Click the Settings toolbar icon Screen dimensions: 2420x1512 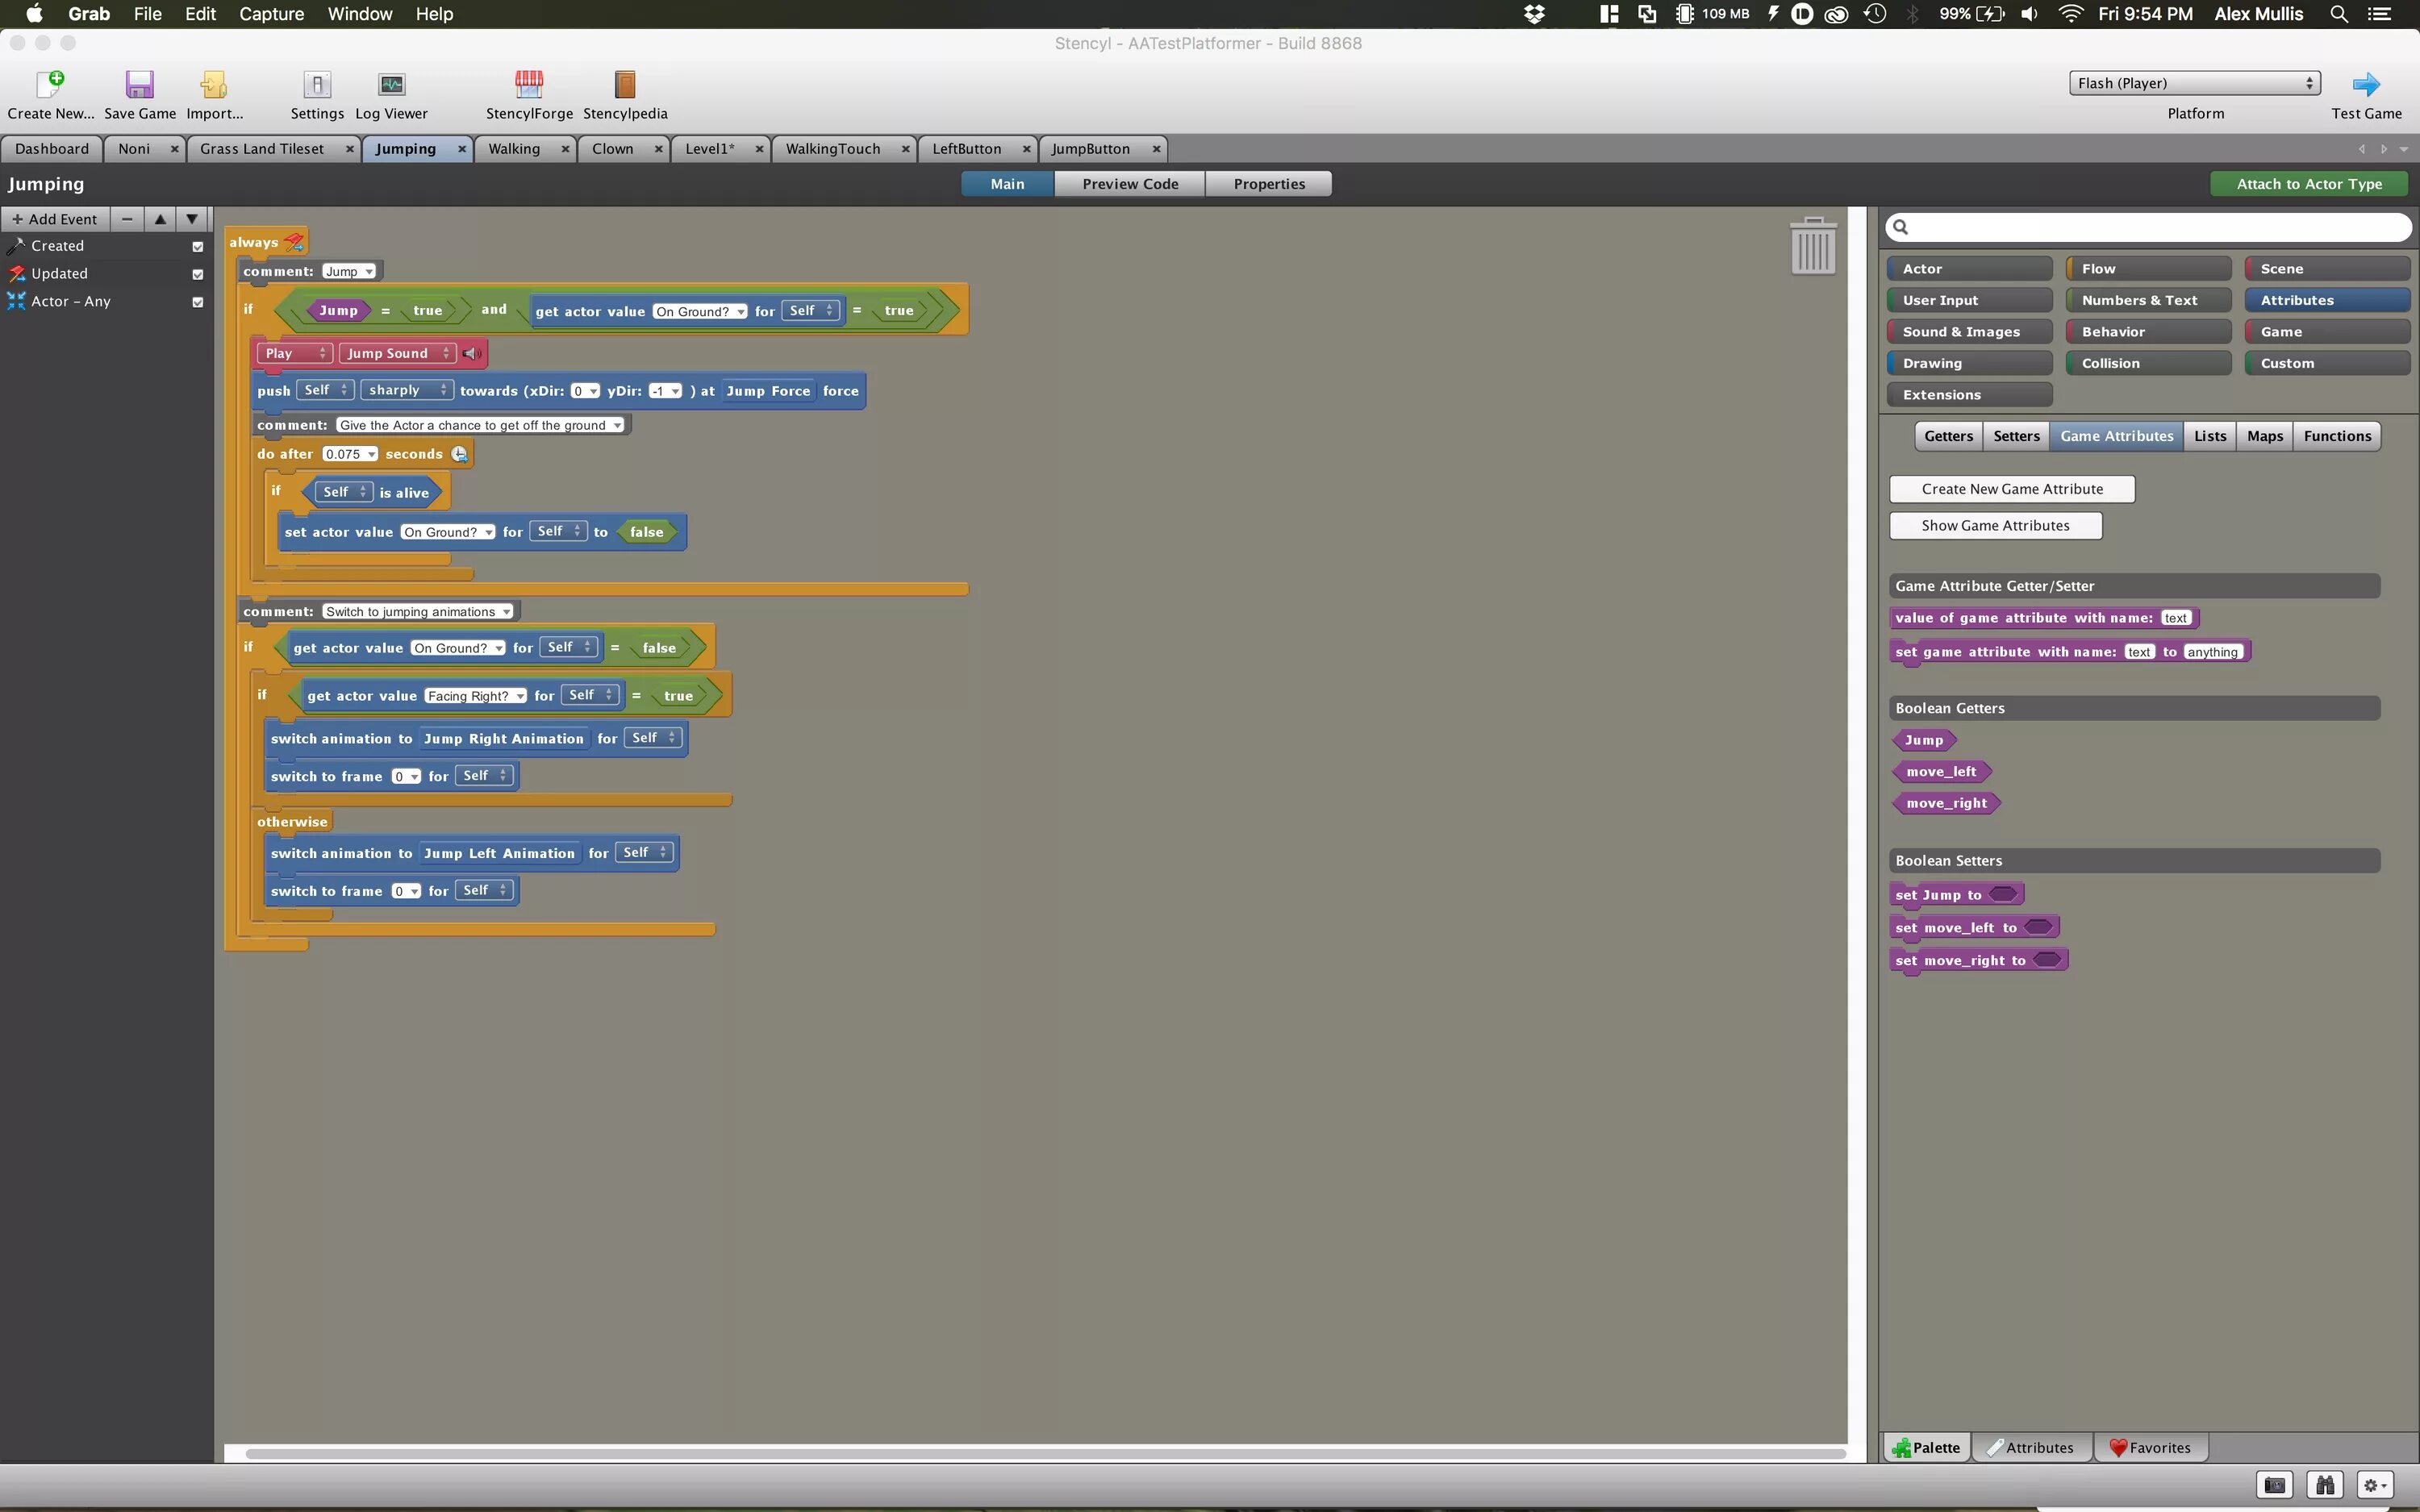pos(317,84)
